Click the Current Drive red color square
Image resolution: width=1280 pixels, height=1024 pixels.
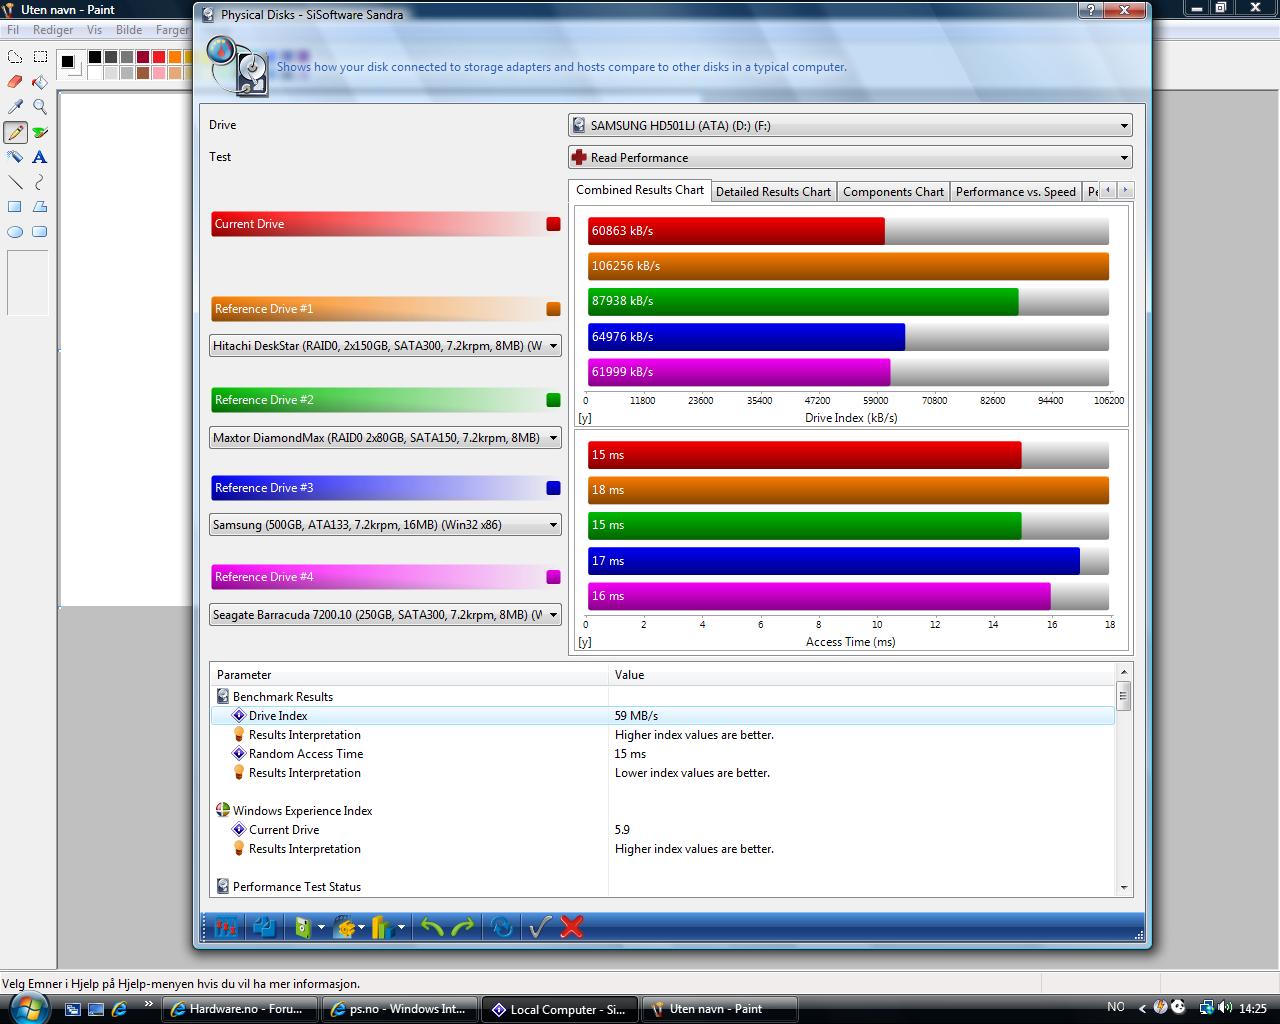coord(553,224)
